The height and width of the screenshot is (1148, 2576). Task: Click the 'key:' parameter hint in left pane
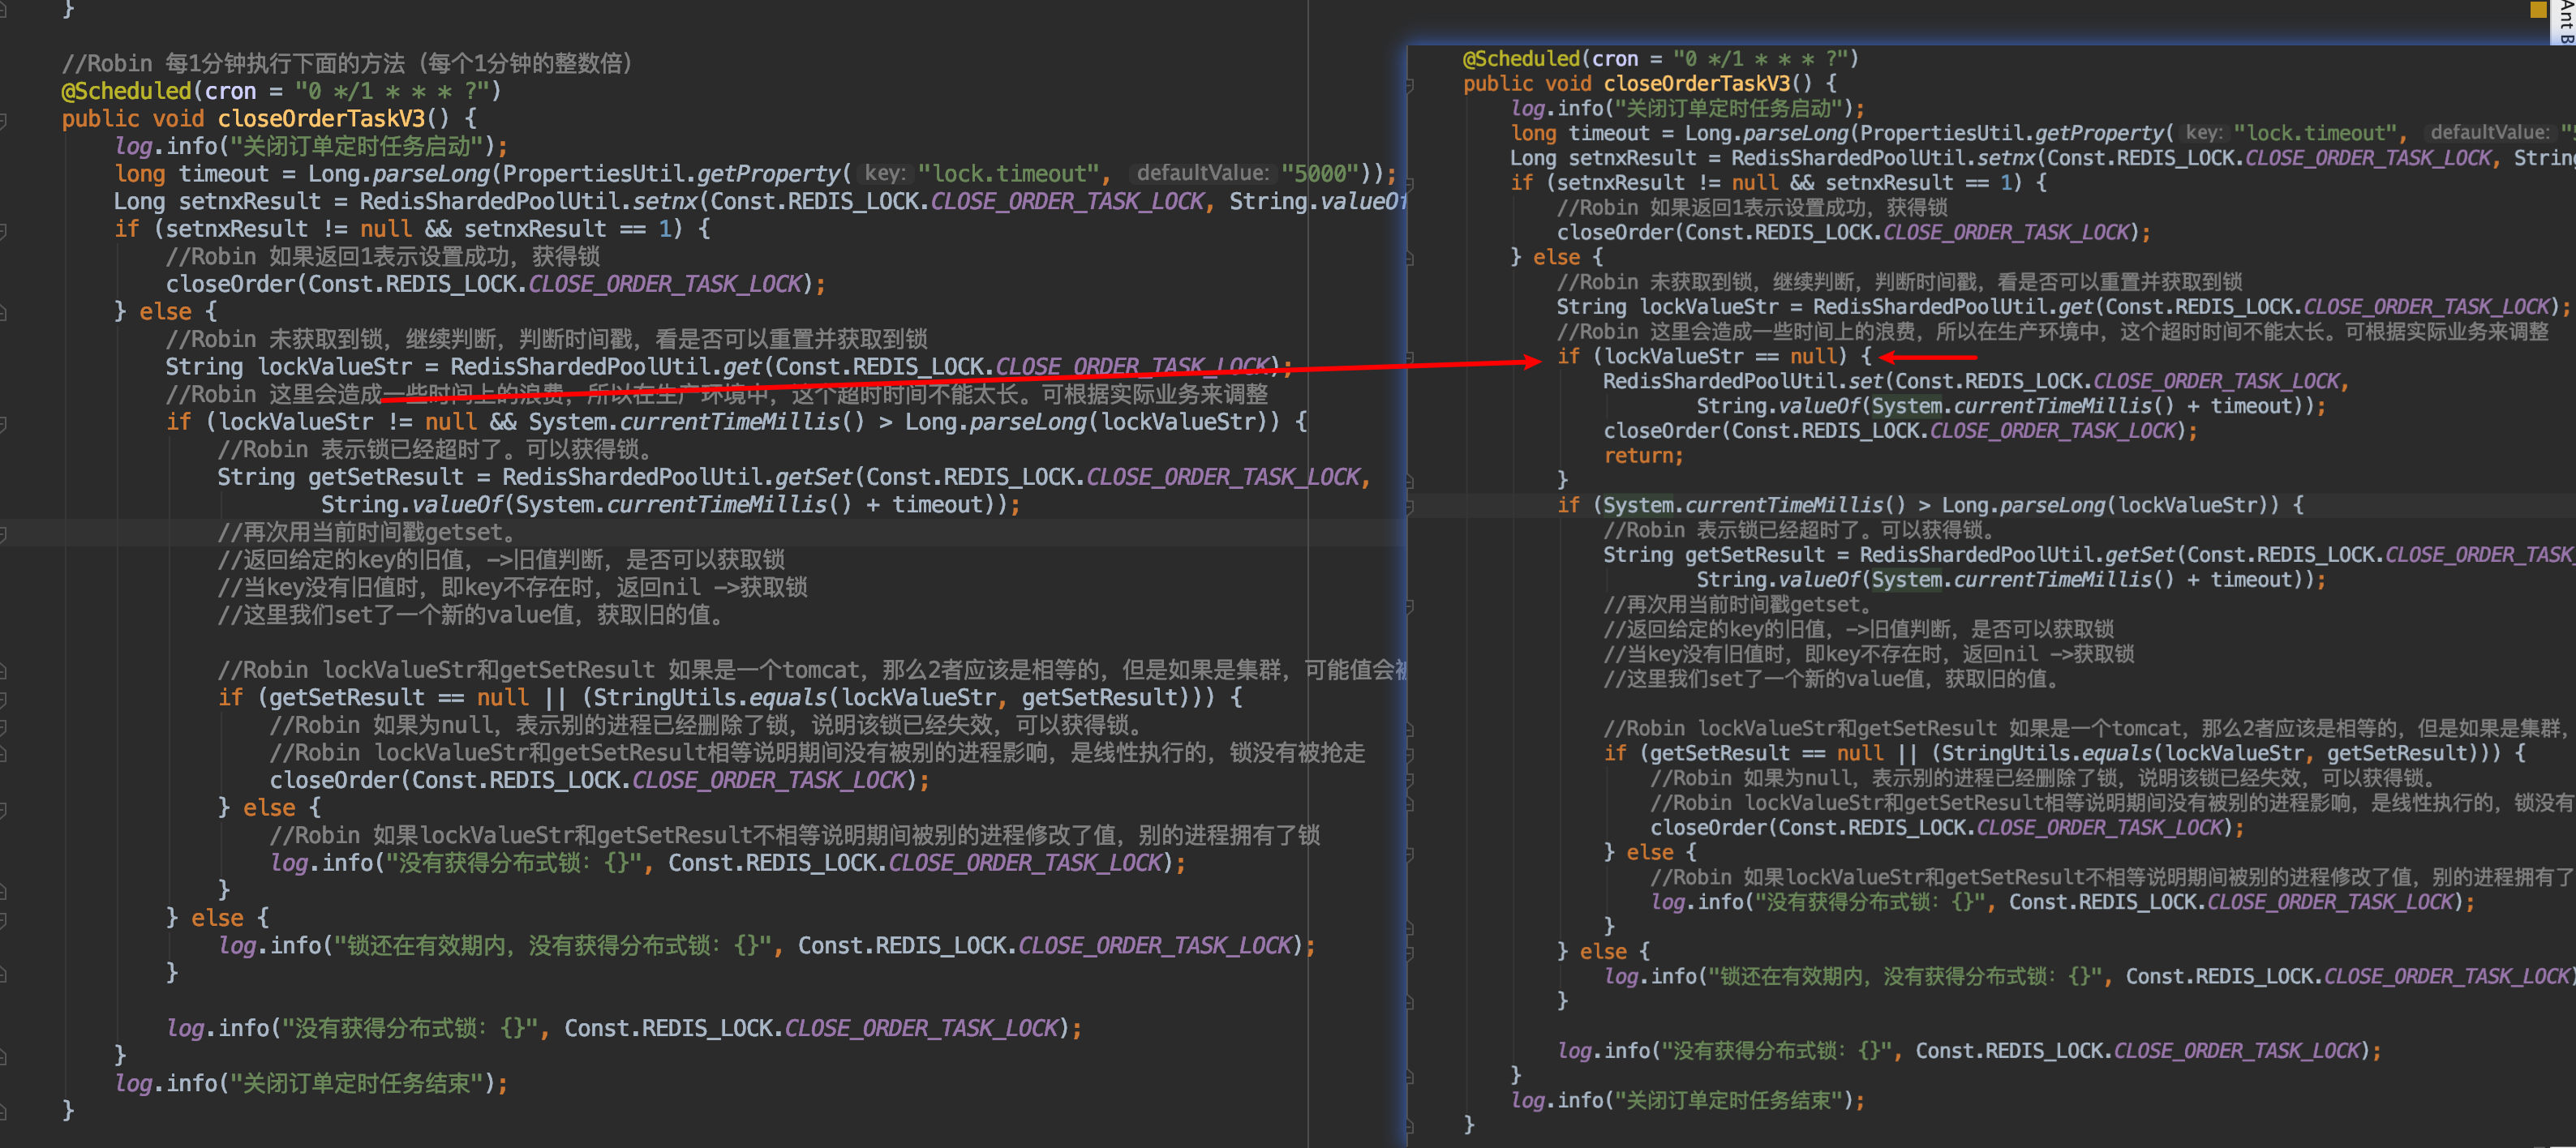point(884,174)
